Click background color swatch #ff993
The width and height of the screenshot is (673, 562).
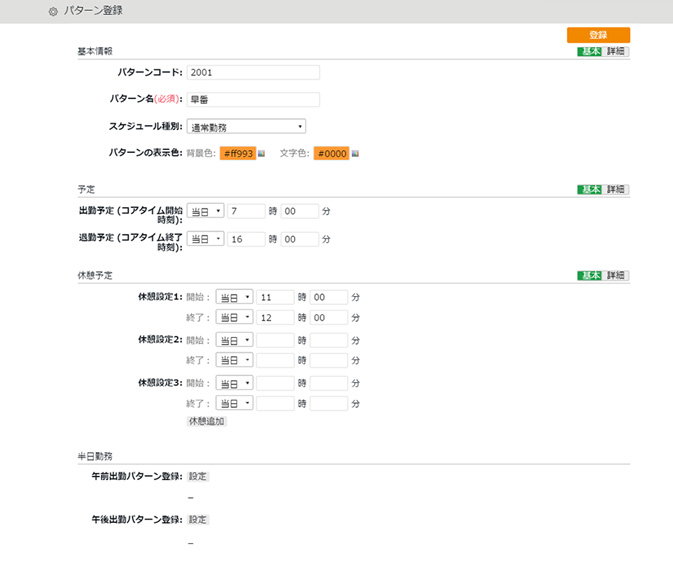pos(238,153)
